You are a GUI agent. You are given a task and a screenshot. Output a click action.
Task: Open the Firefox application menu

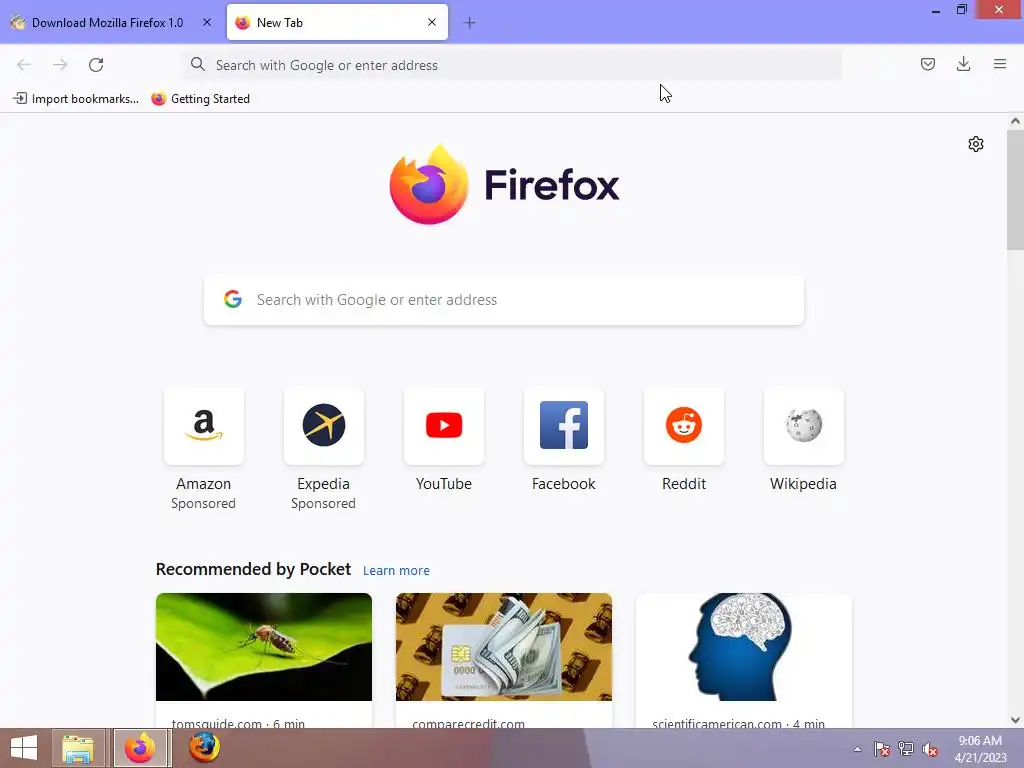click(x=999, y=64)
